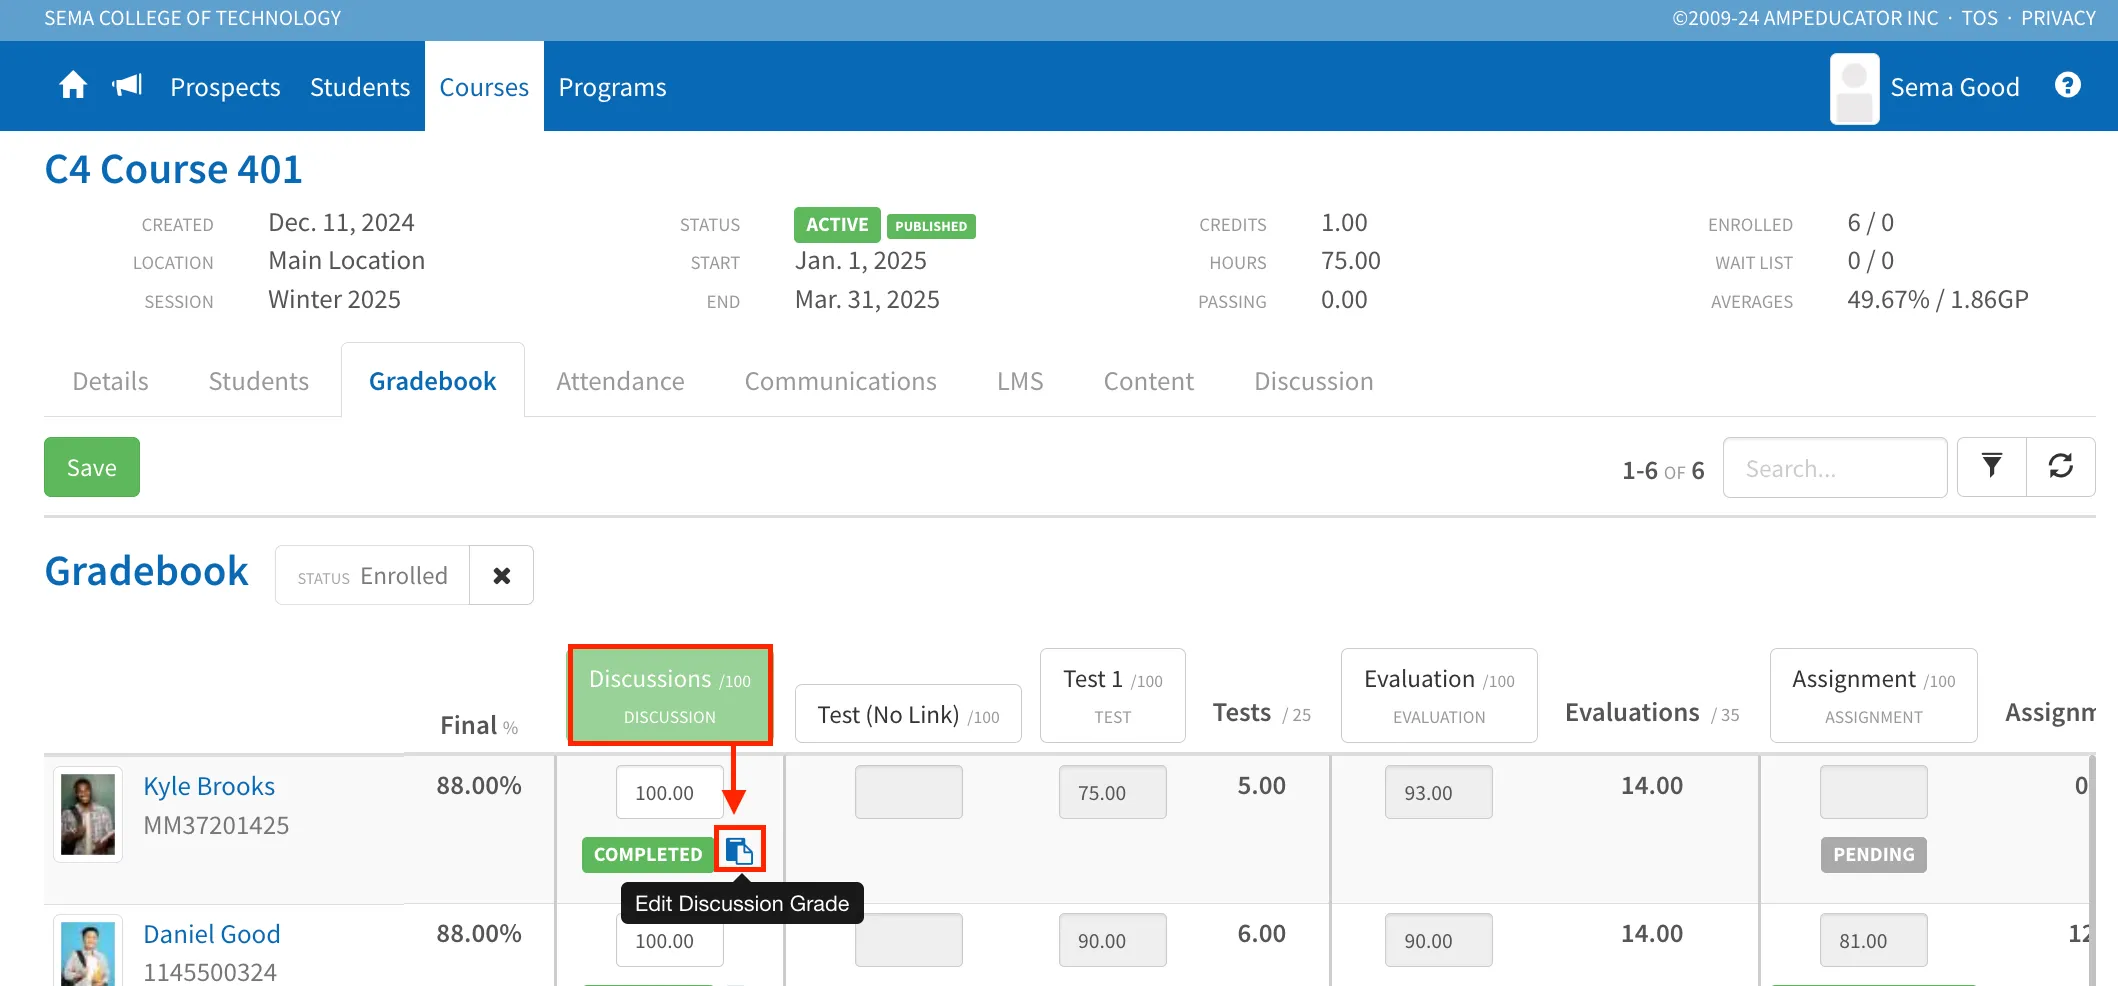Screen dimensions: 2118x986
Task: Click Daniel Good Test 1 grade 90.00
Action: [x=1113, y=940]
